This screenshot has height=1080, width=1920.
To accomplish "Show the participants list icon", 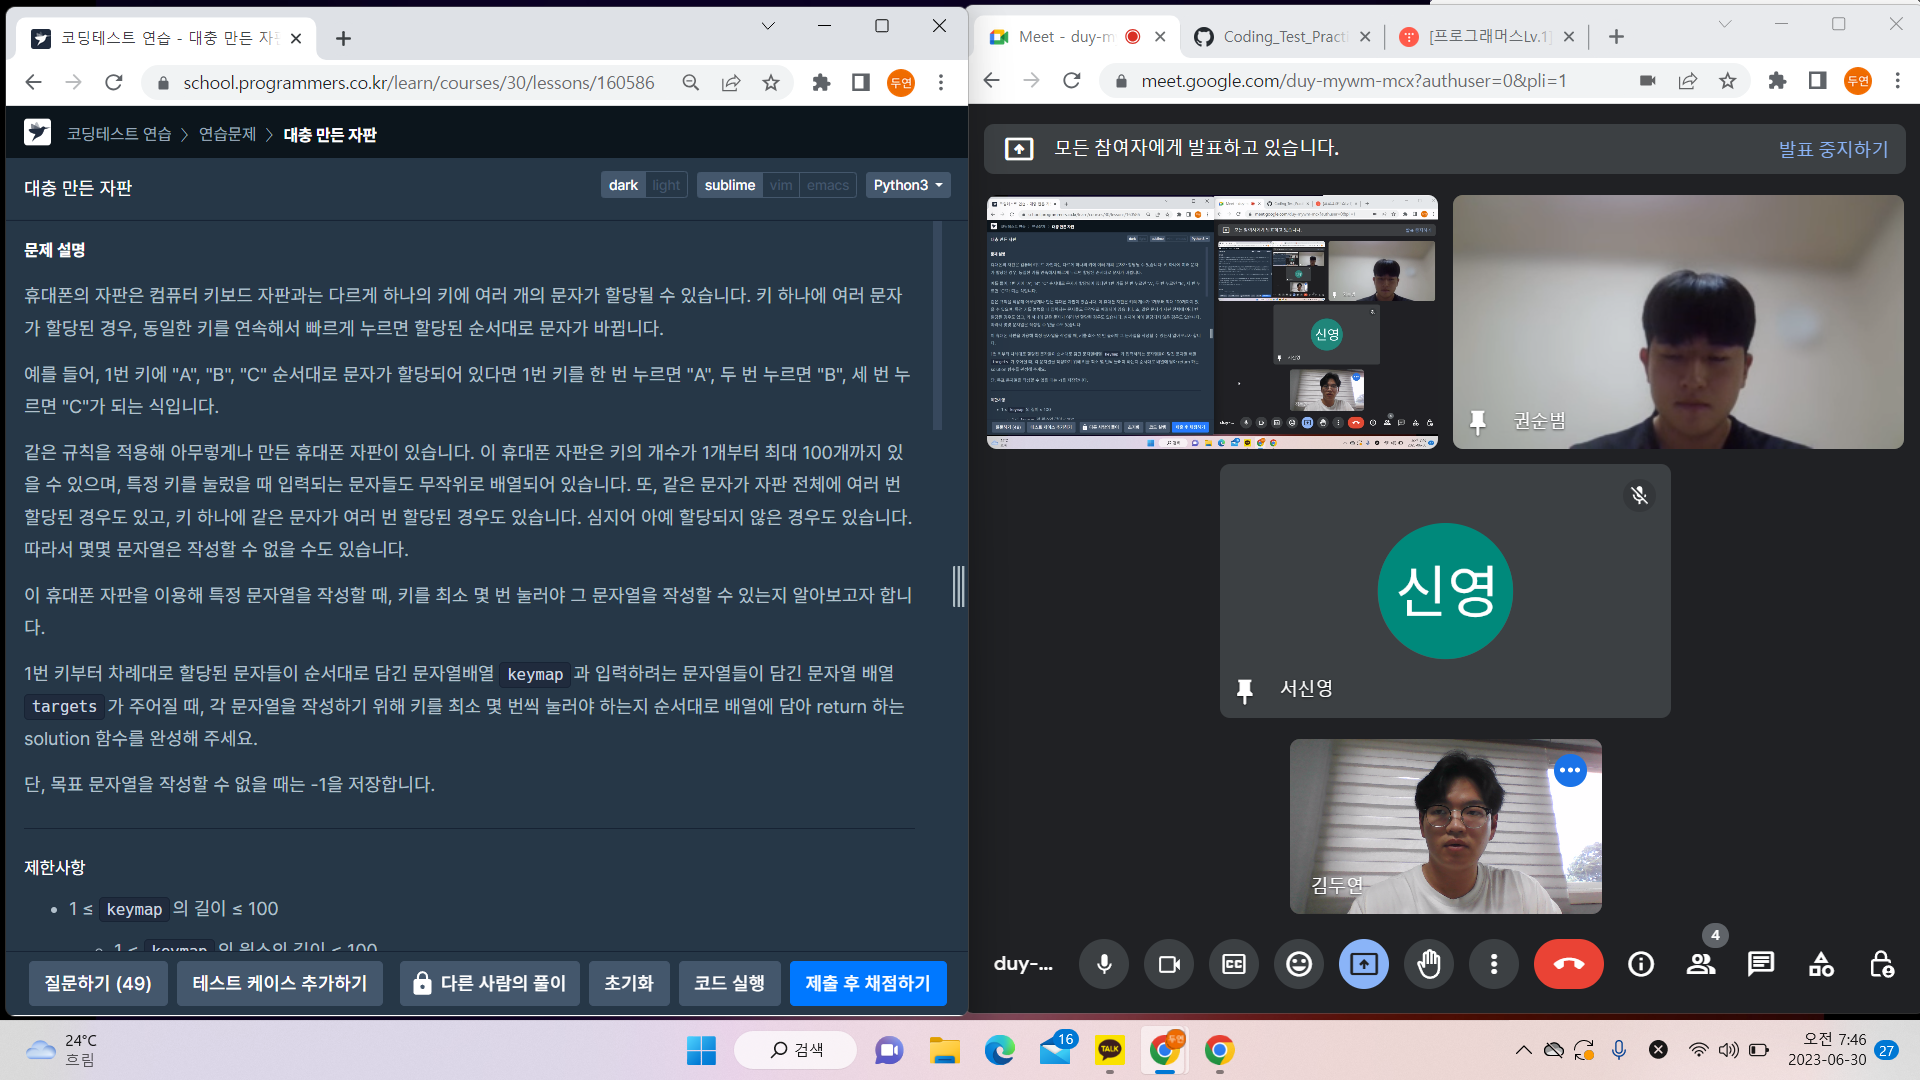I will pos(1700,964).
